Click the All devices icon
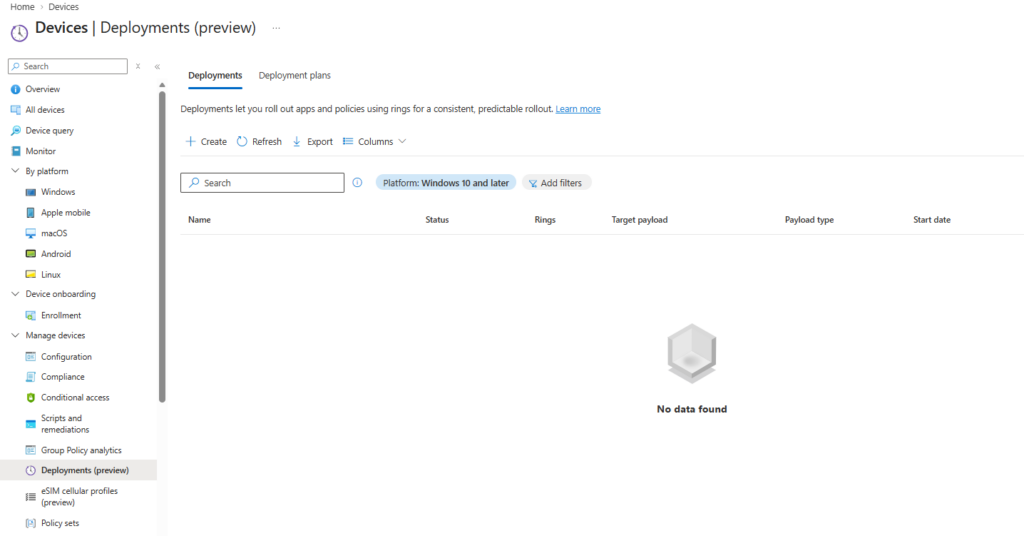 (16, 110)
